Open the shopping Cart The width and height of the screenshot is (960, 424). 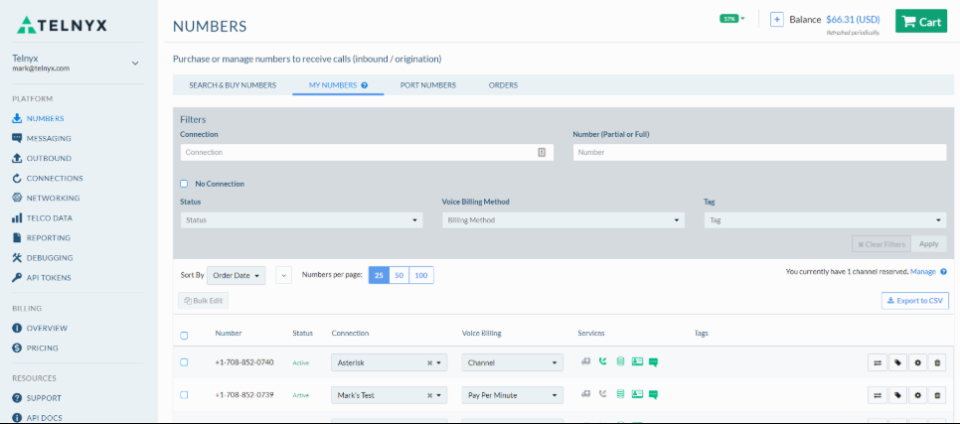[920, 20]
